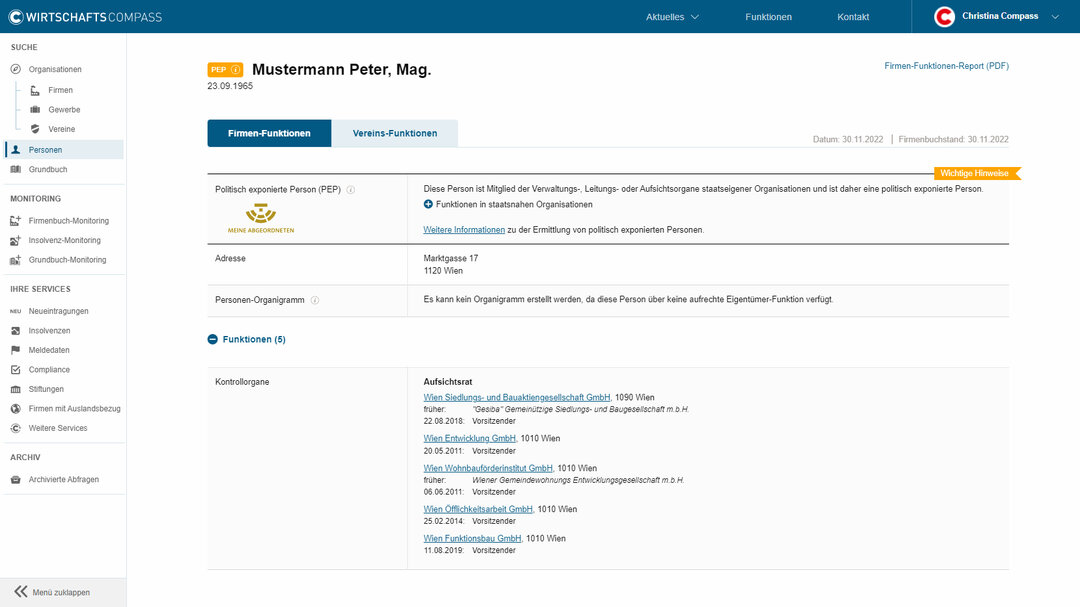Image resolution: width=1080 pixels, height=607 pixels.
Task: Click the Insolvenz-Monitoring icon
Action: pos(16,240)
